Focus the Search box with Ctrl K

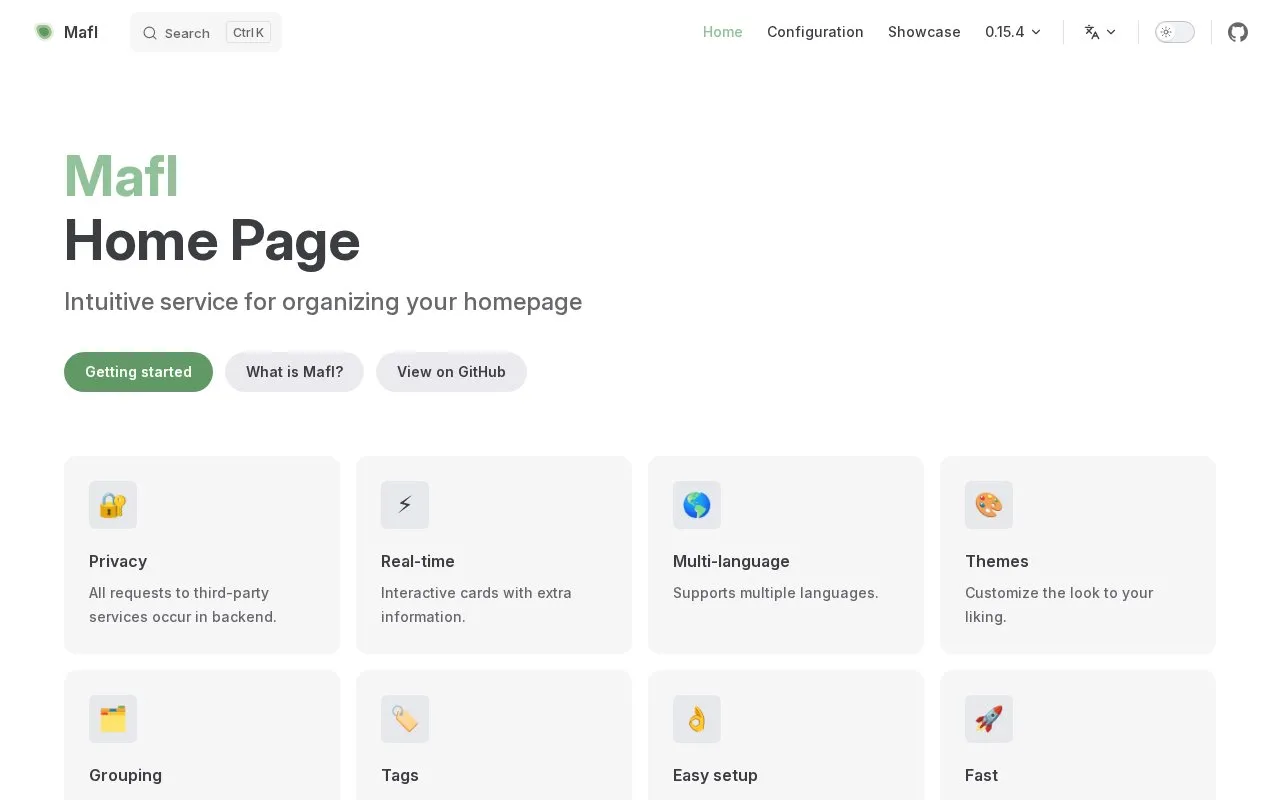point(206,32)
